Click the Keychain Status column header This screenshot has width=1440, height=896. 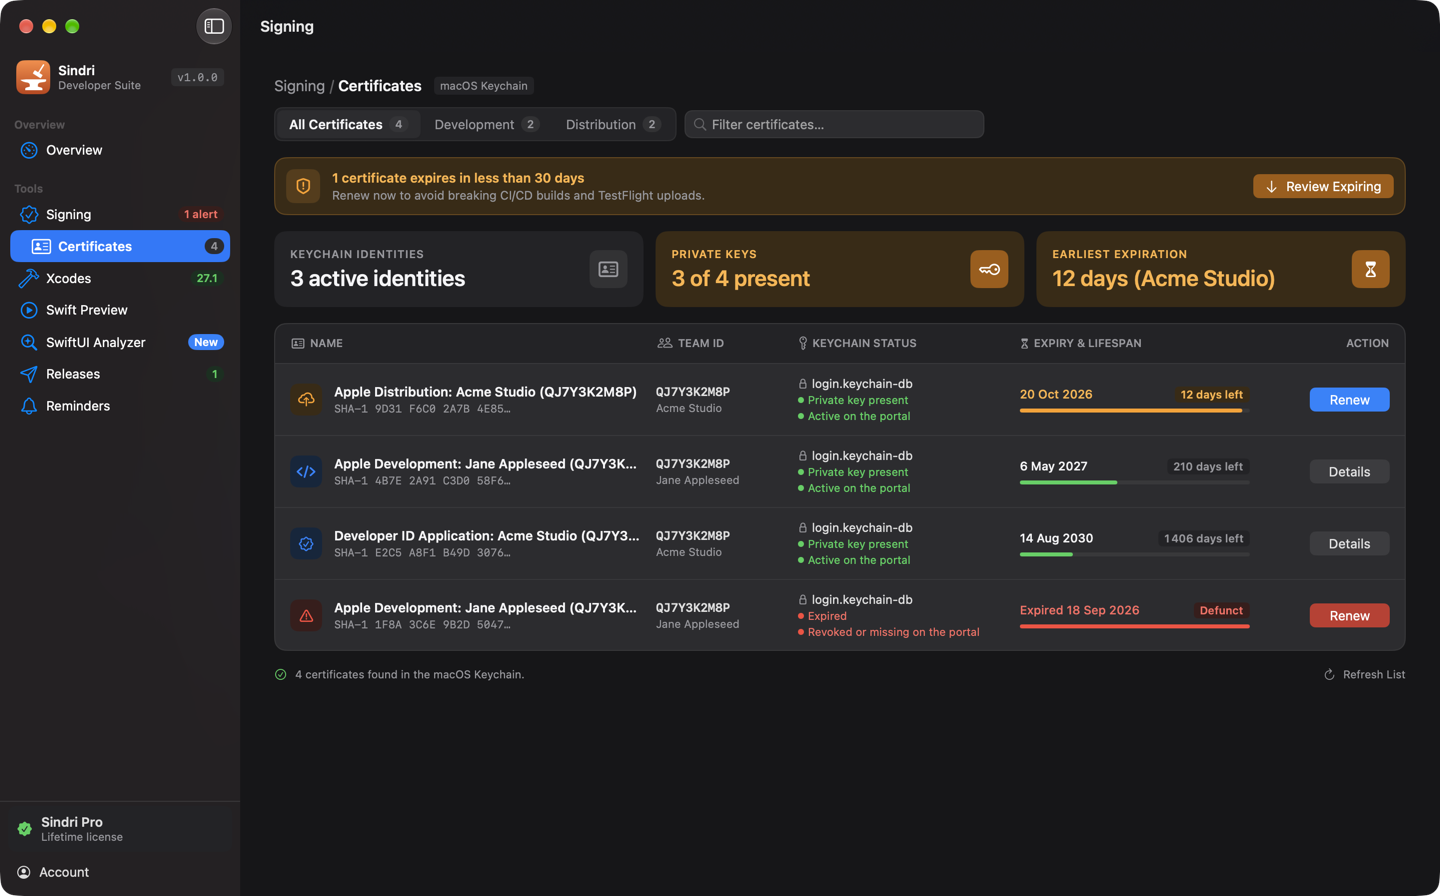pos(857,343)
